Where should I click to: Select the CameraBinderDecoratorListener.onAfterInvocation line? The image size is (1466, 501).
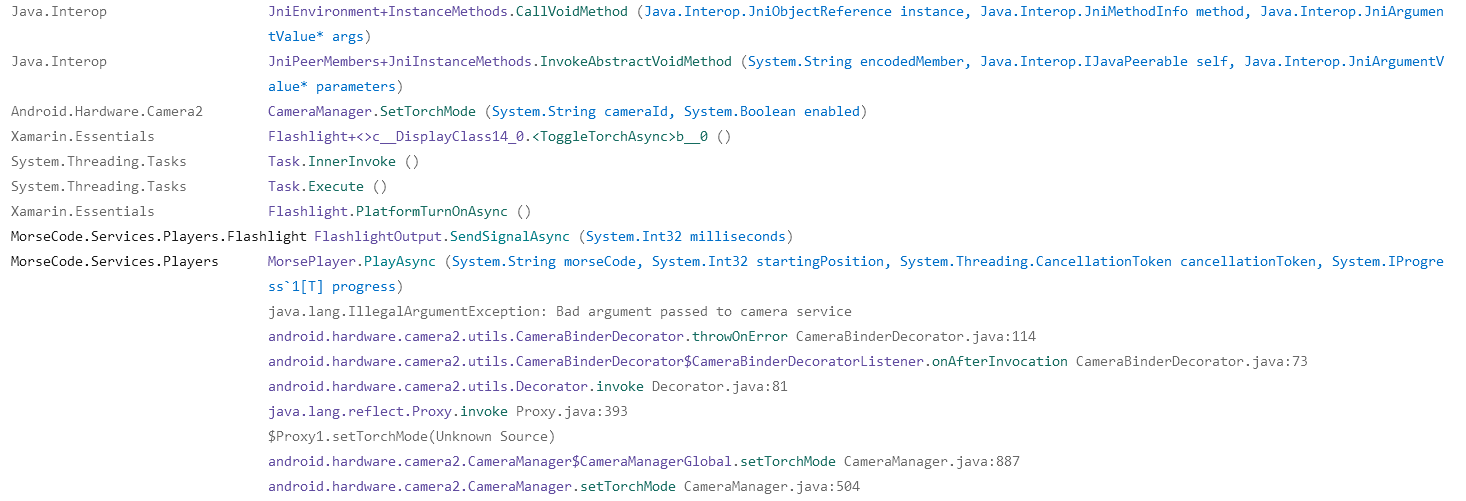click(788, 361)
